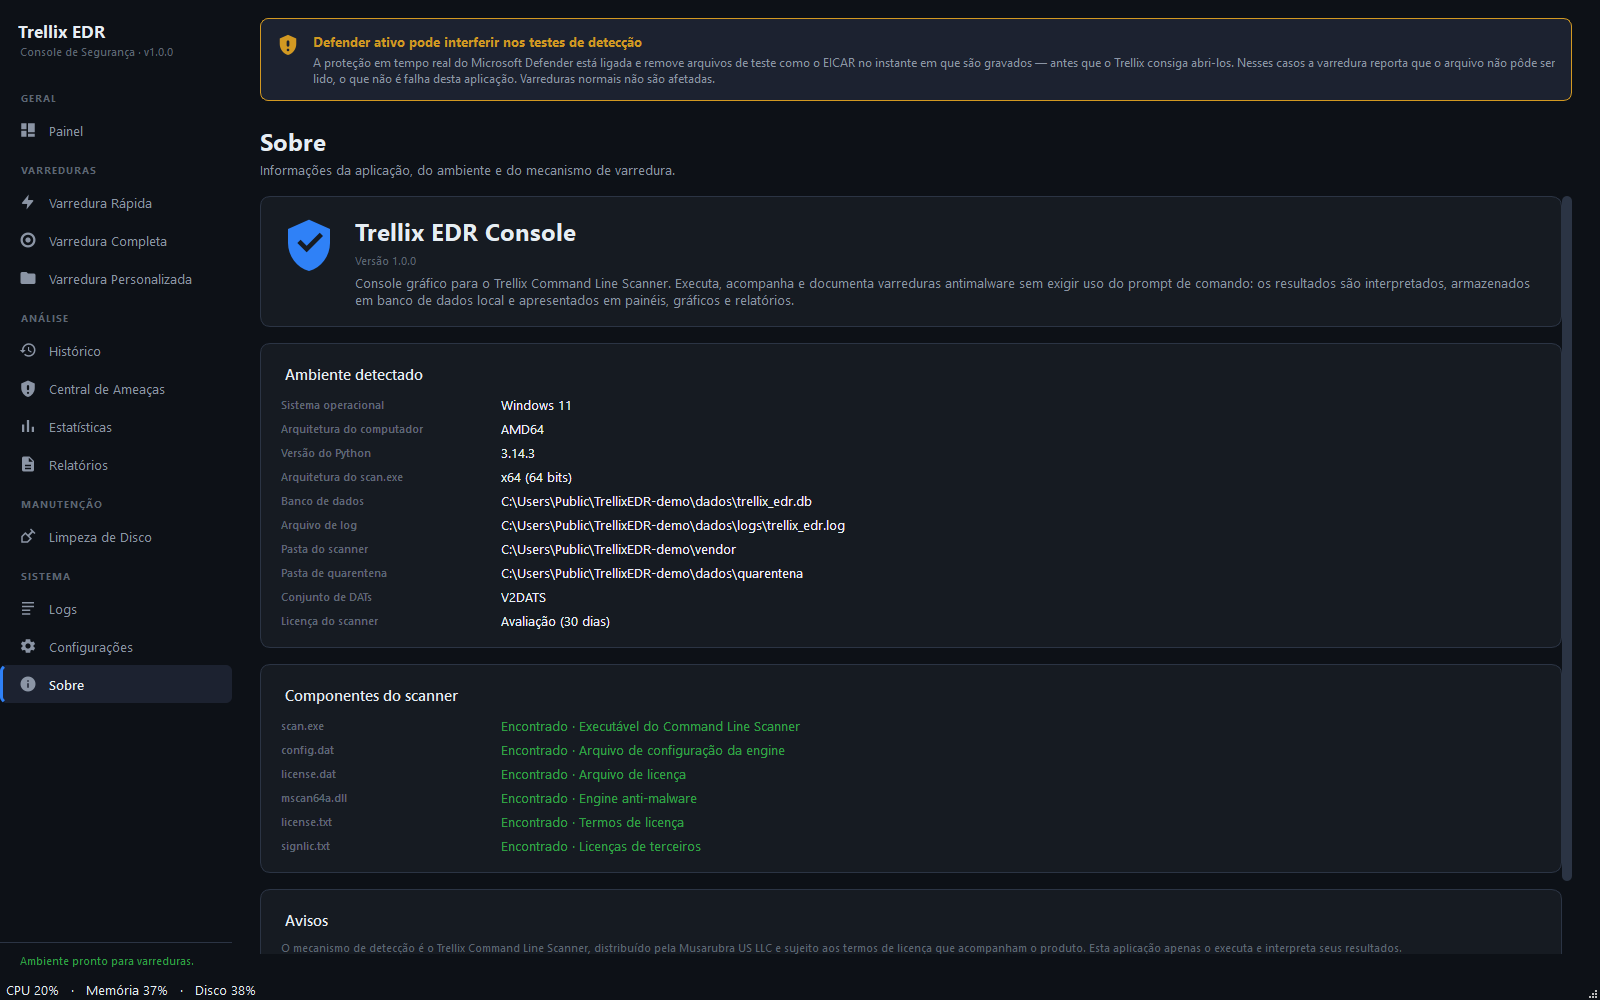Viewport: 1600px width, 1000px height.
Task: Click the Ambiente pronto para varreduras status
Action: tap(107, 961)
